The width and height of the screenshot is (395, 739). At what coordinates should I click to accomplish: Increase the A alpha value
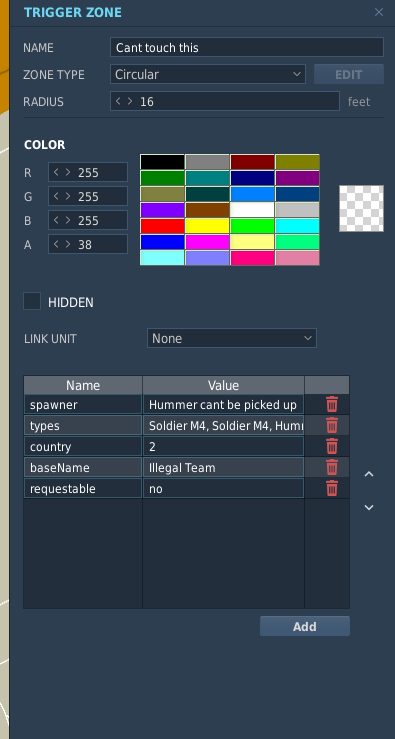point(68,244)
